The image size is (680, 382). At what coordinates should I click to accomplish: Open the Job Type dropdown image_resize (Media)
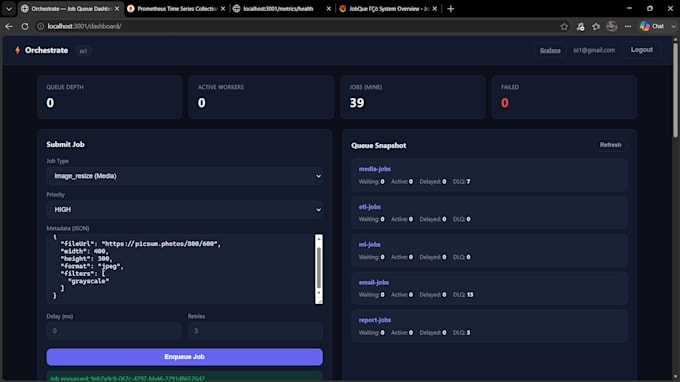184,176
